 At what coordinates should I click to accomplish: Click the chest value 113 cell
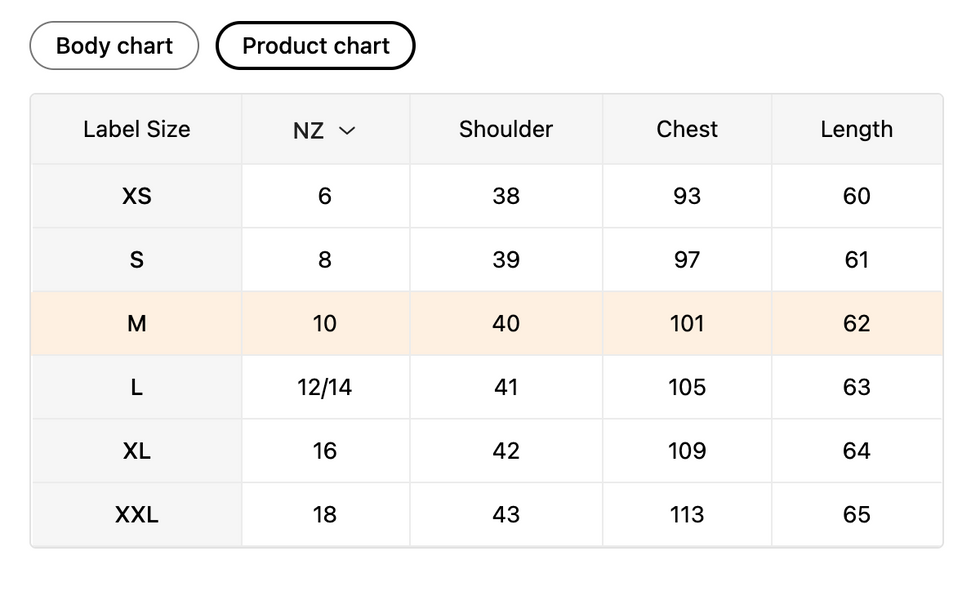[x=687, y=515]
